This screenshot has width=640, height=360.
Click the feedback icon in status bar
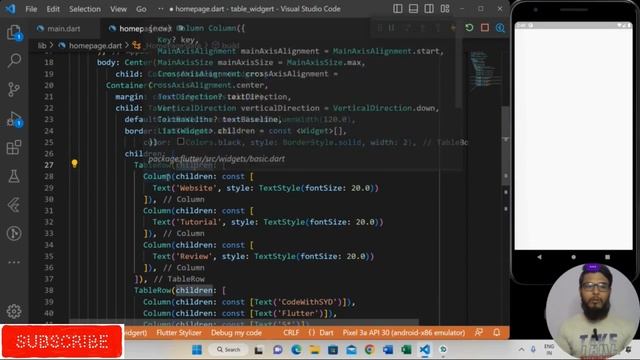479,332
